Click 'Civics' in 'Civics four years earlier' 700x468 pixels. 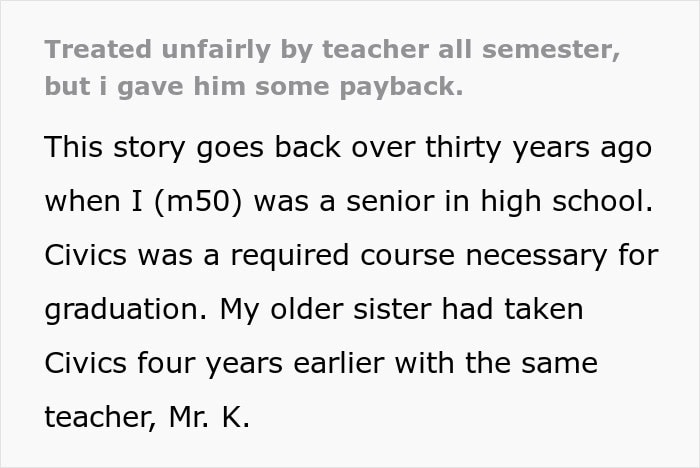[86, 364]
